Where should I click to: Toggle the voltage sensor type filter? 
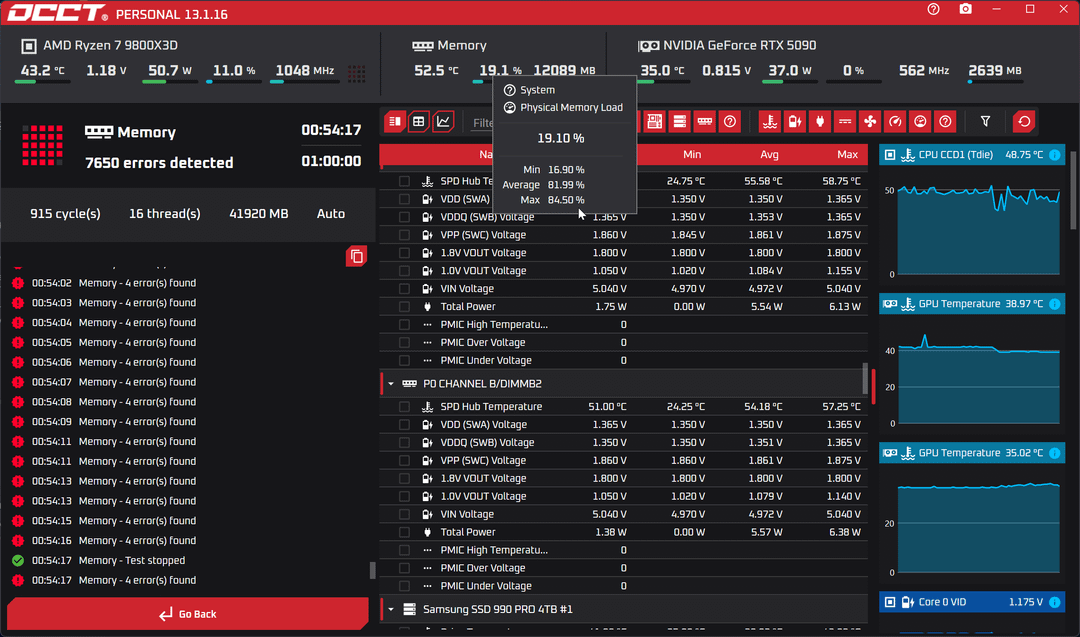[x=795, y=122]
